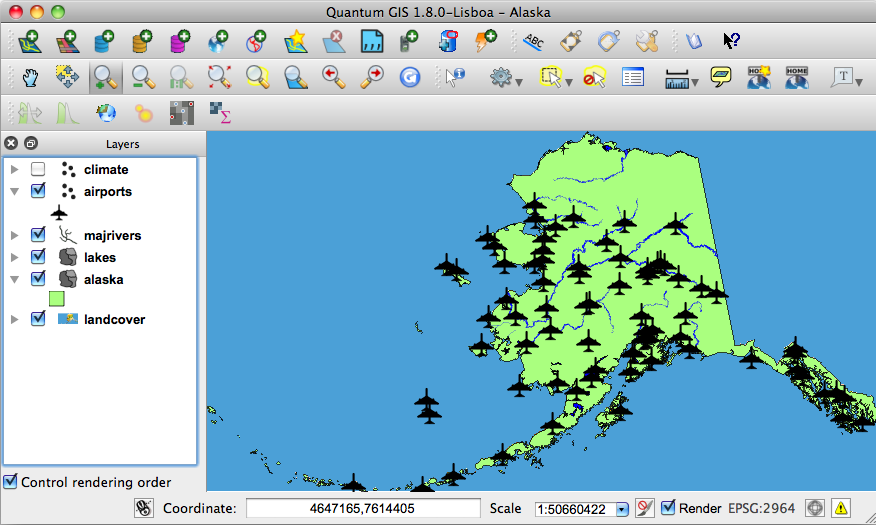The image size is (876, 525).
Task: Click the Refresh map button
Action: [x=409, y=77]
